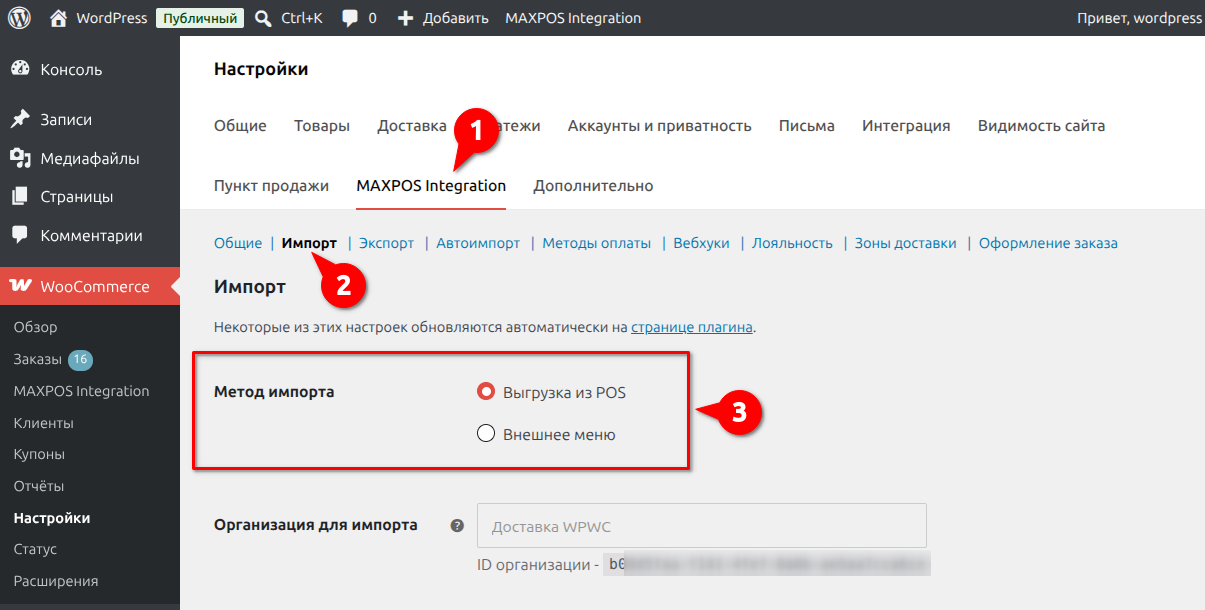Image resolution: width=1205 pixels, height=610 pixels.
Task: Open the Зоны доставки subsection link
Action: 905,243
